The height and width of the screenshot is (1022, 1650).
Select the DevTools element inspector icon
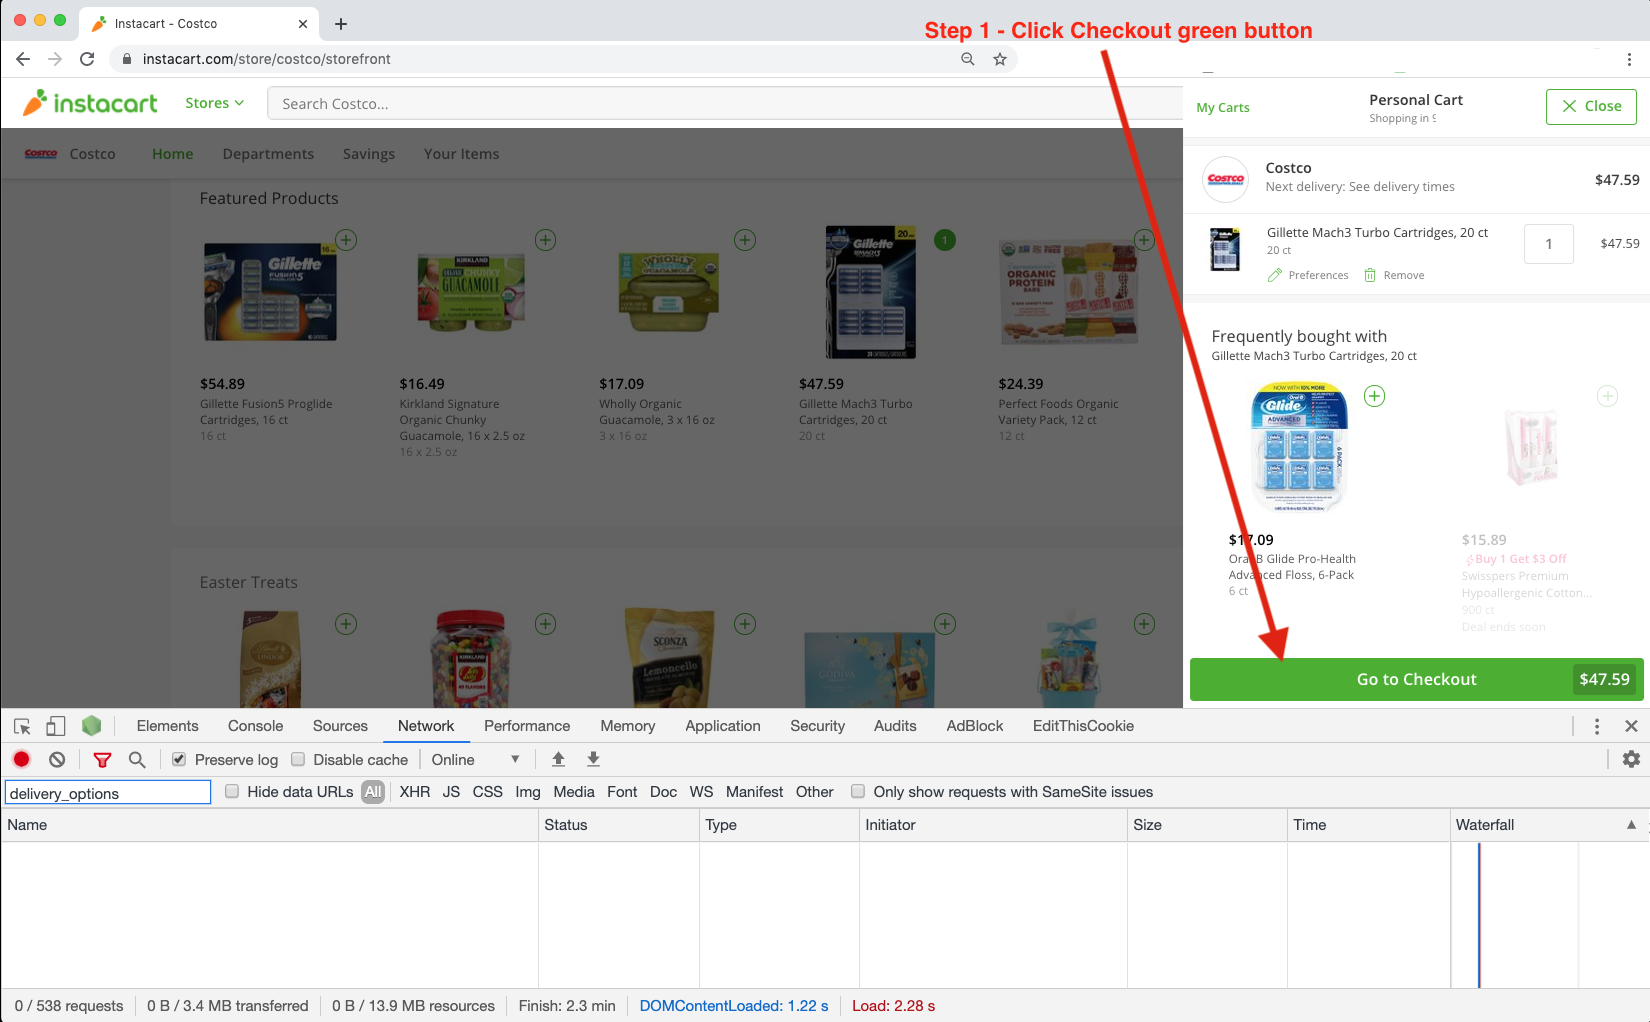click(x=22, y=726)
